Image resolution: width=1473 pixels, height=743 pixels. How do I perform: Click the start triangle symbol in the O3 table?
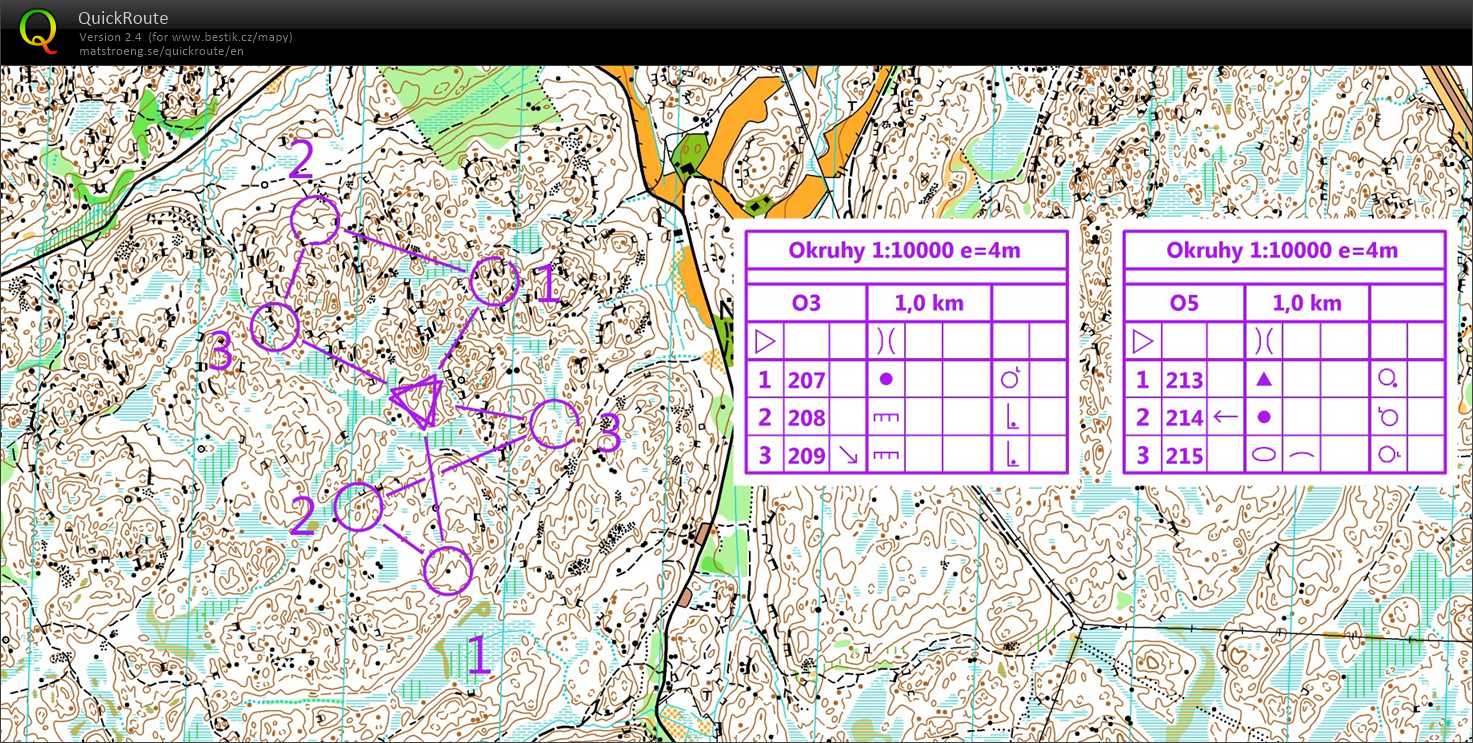point(765,342)
